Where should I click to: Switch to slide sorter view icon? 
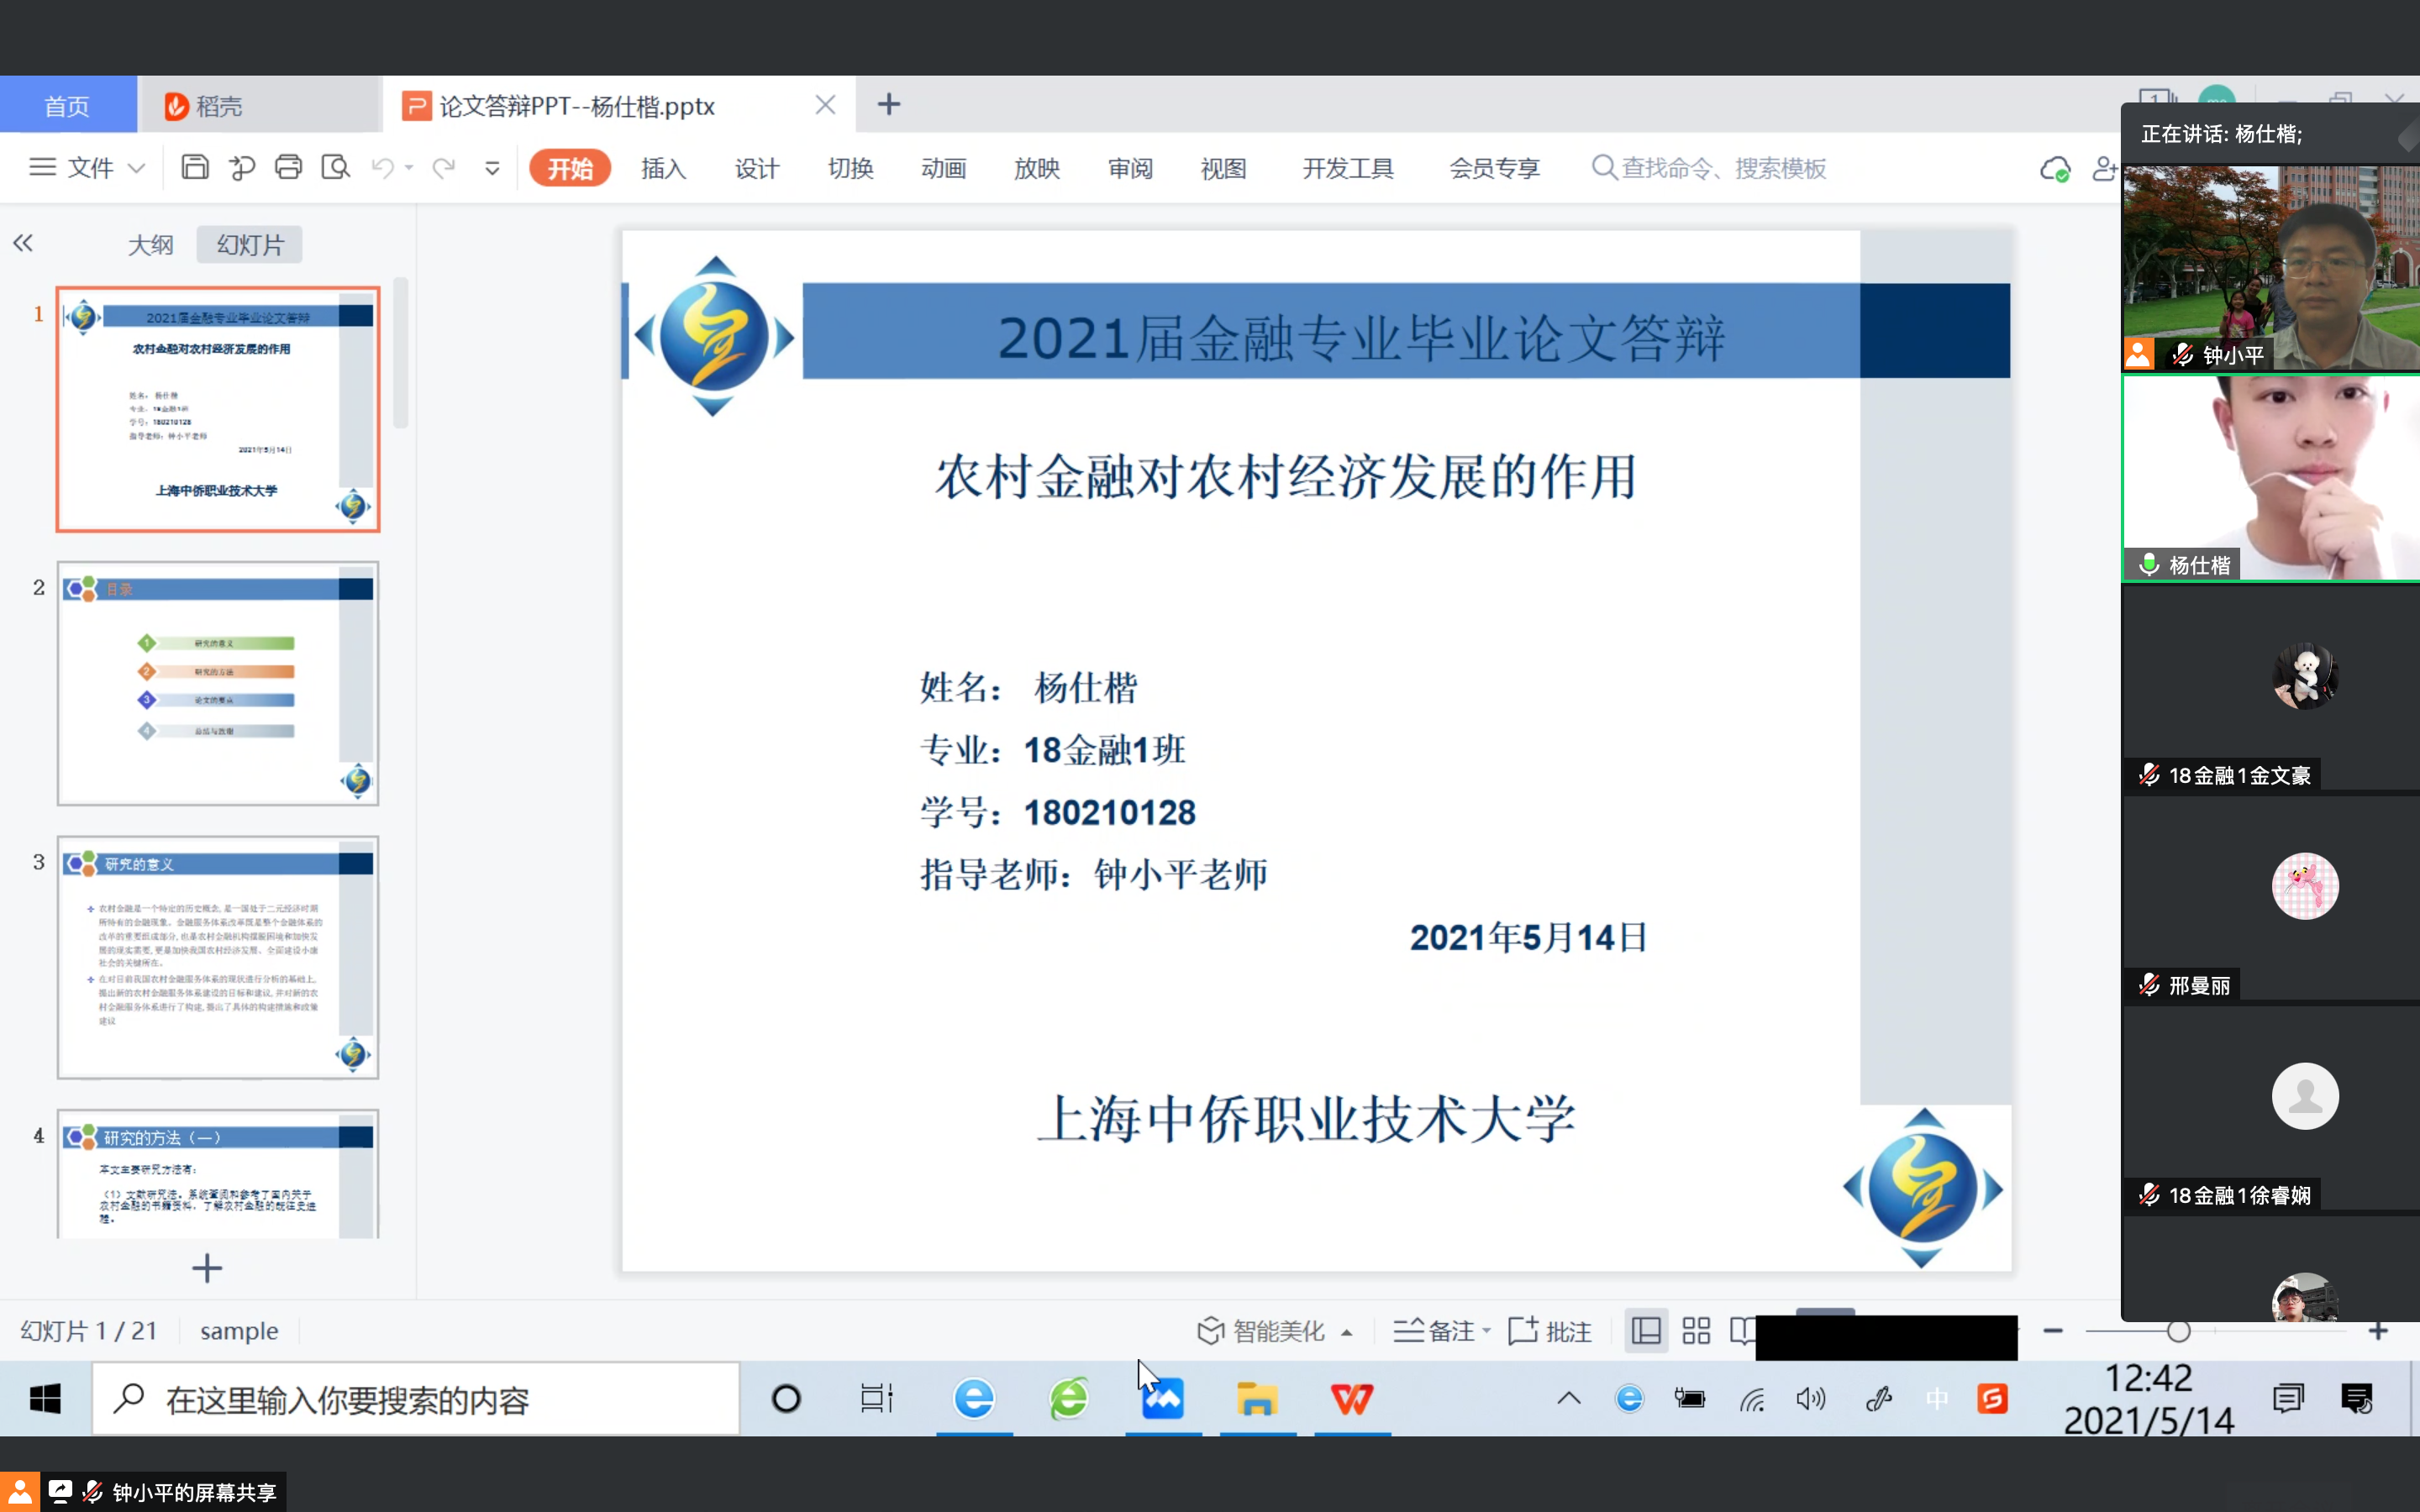(x=1696, y=1331)
